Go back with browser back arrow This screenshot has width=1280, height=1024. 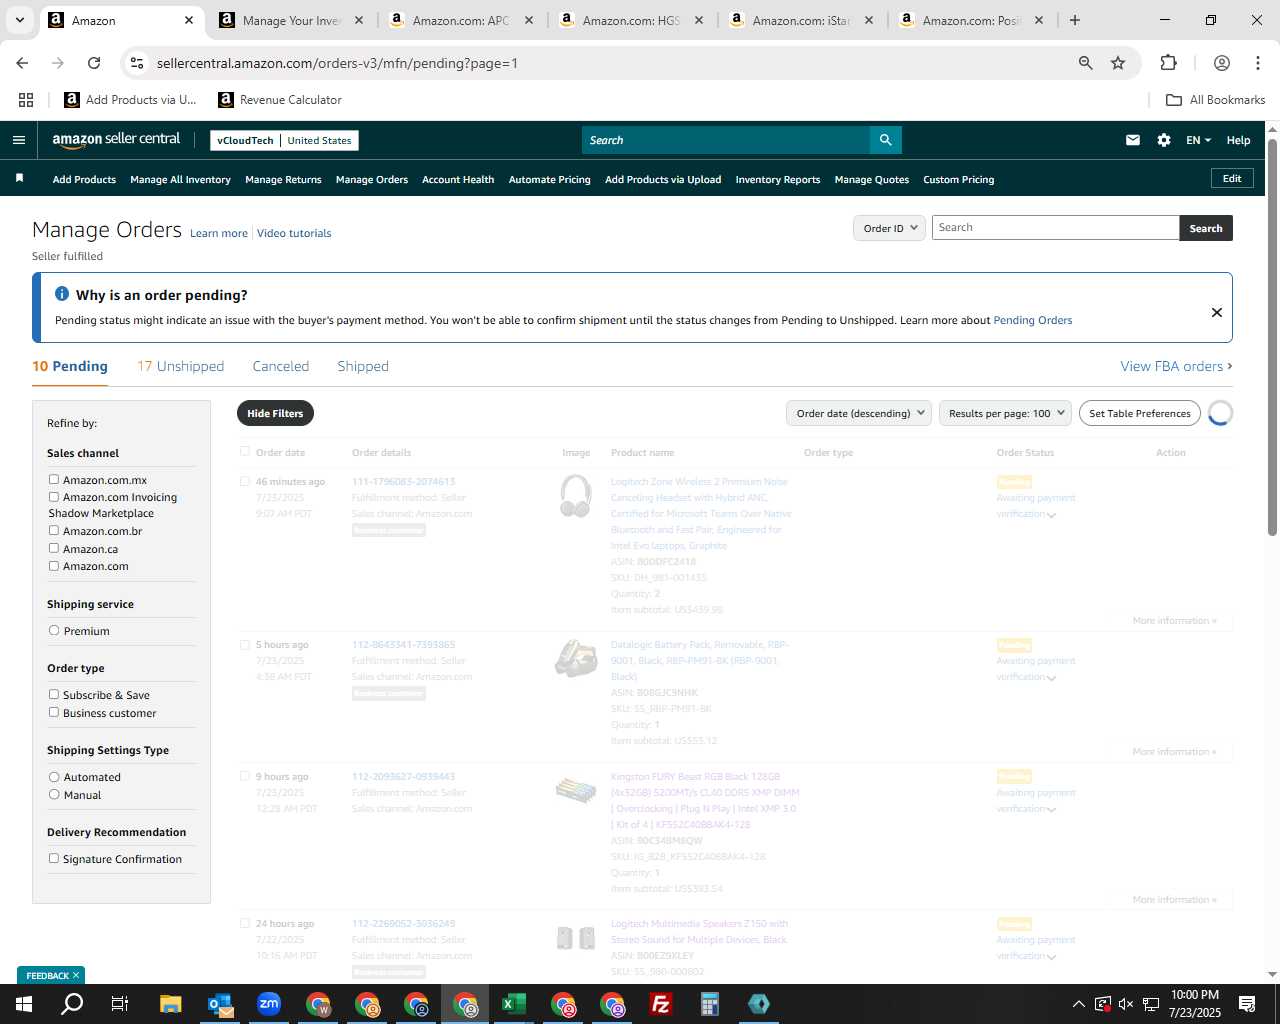[22, 63]
